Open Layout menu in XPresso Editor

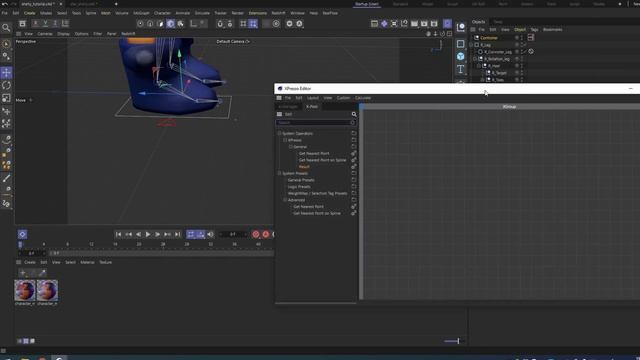[x=313, y=98]
